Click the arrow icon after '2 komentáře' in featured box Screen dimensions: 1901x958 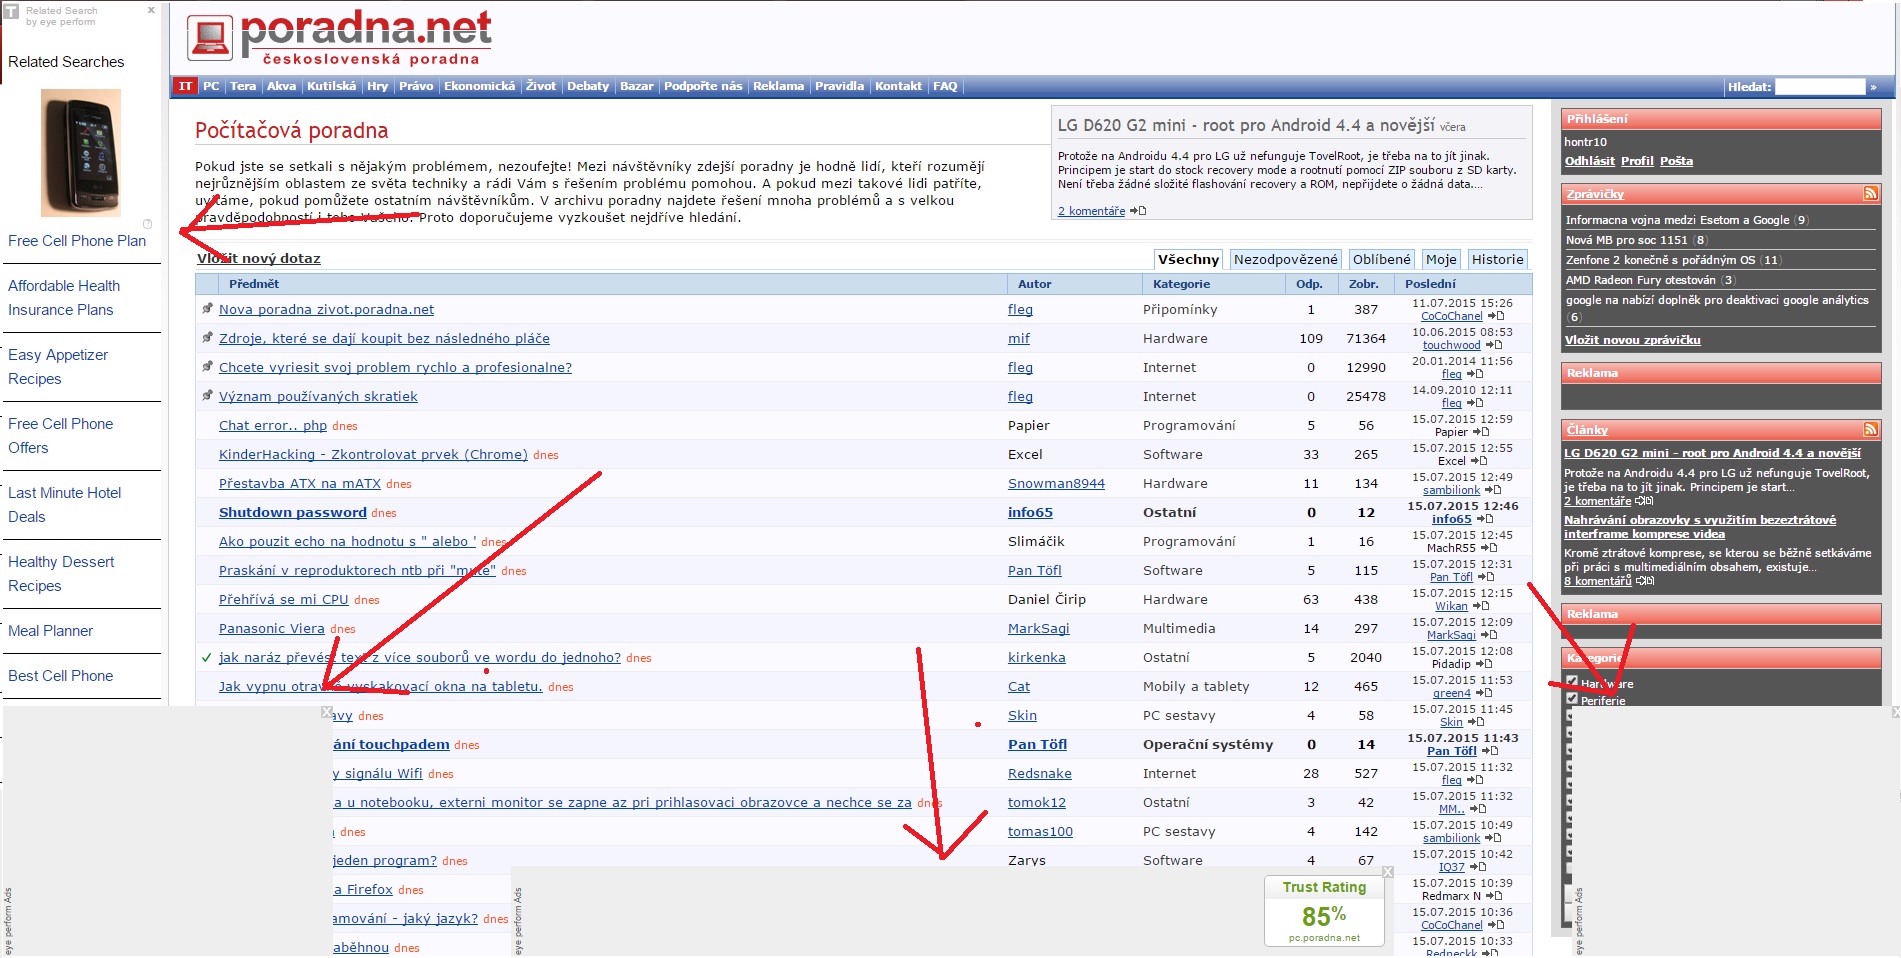pyautogui.click(x=1138, y=211)
